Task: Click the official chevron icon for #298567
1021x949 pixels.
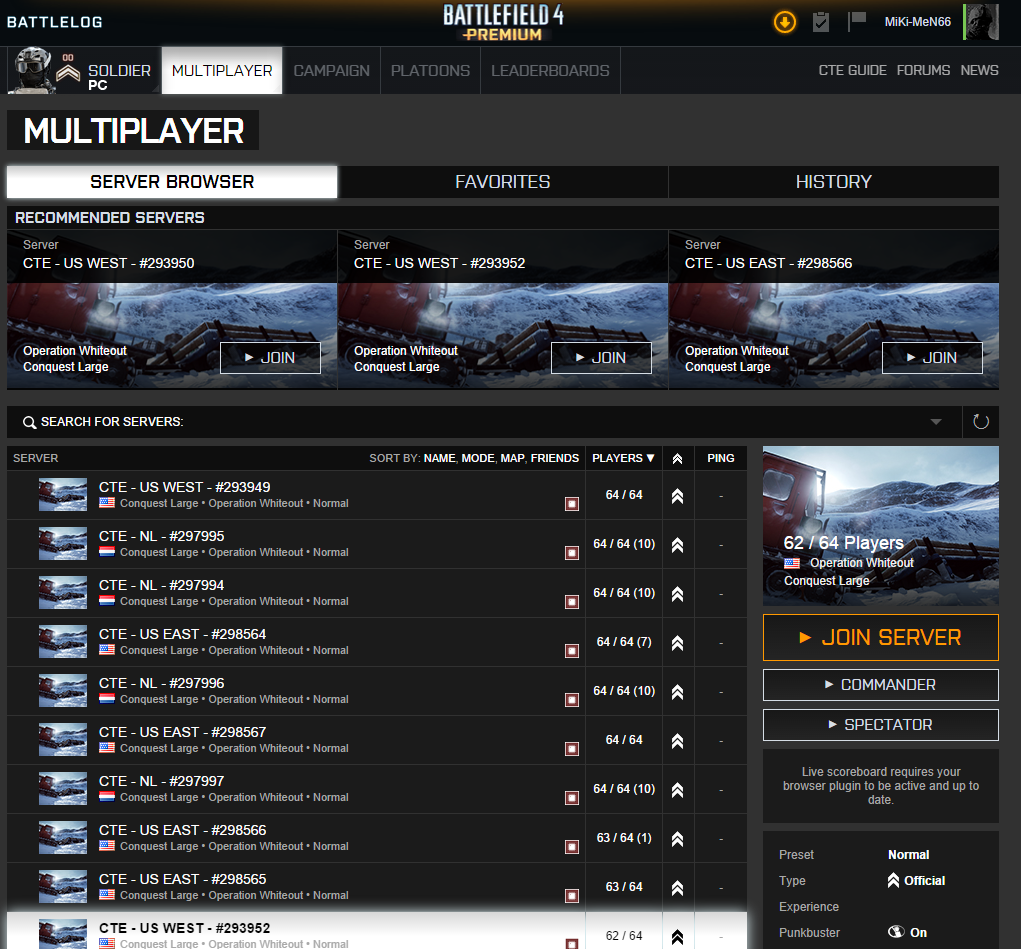Action: click(x=677, y=741)
